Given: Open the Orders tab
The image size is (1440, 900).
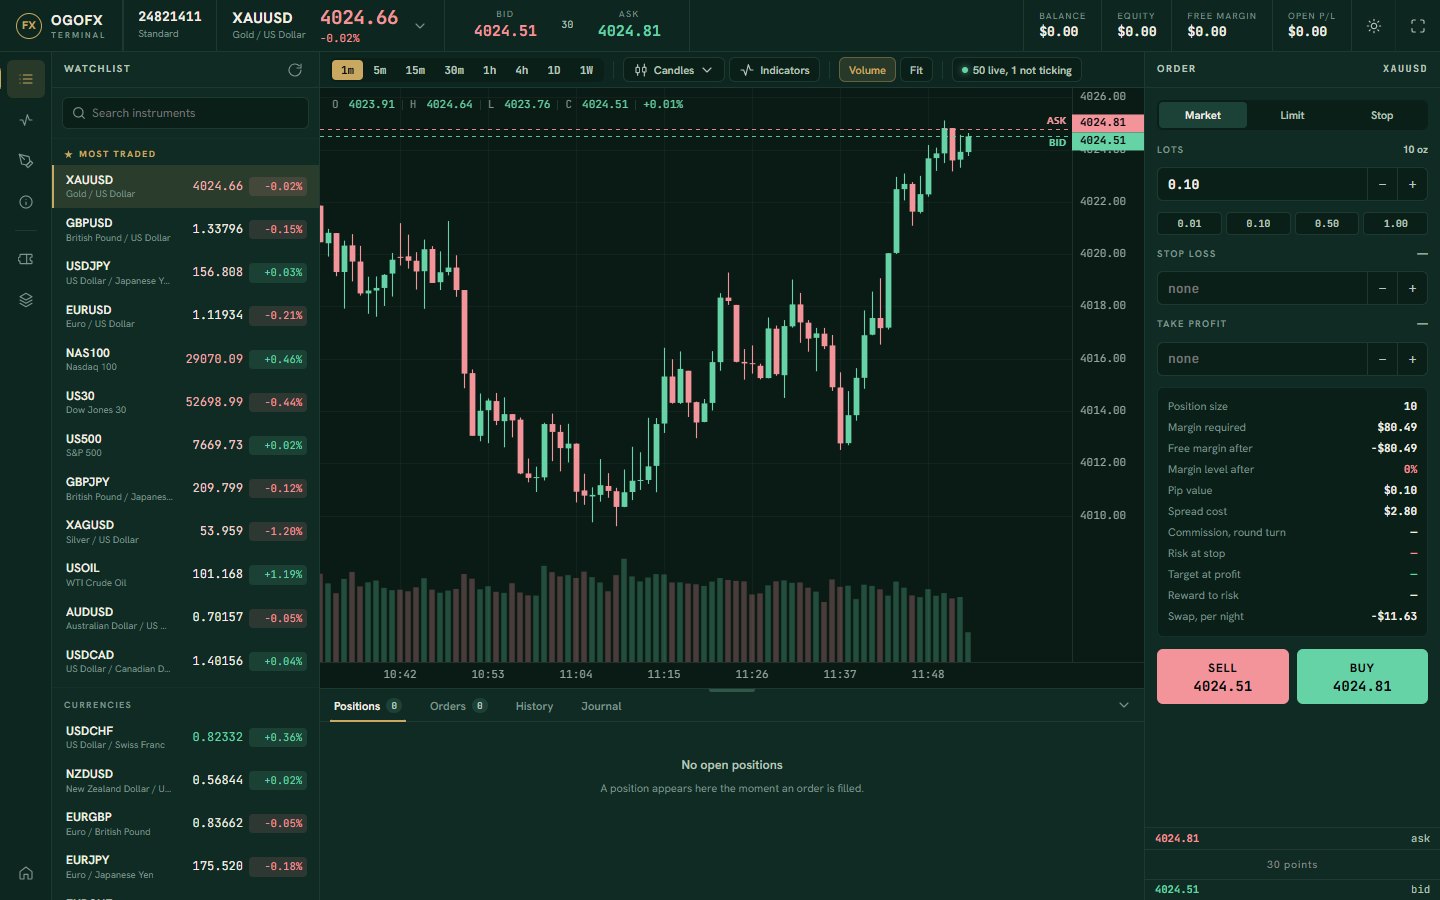Looking at the screenshot, I should pyautogui.click(x=458, y=706).
